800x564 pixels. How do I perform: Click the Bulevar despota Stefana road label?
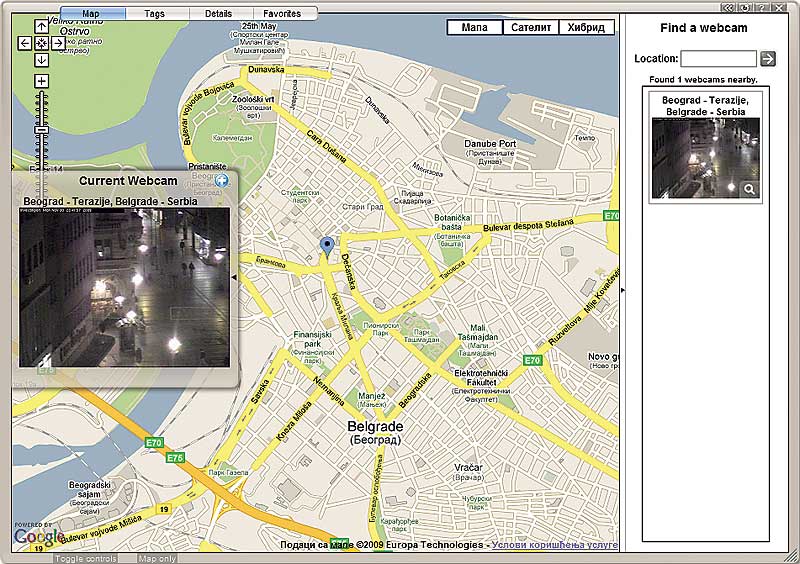[x=528, y=225]
